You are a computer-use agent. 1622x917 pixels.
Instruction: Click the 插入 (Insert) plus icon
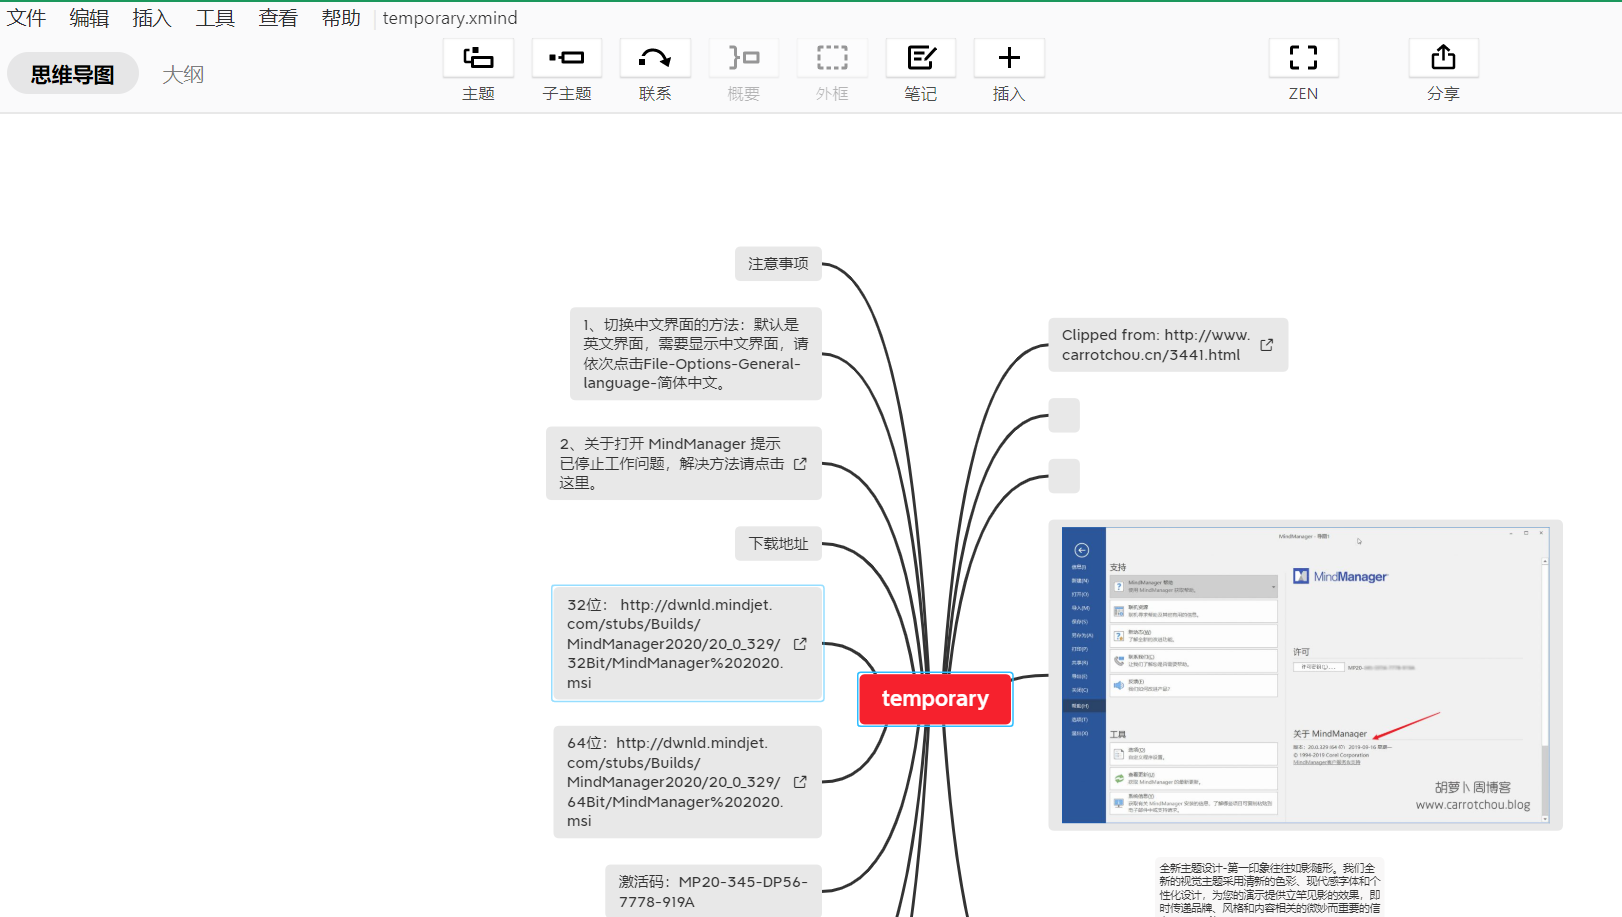(1008, 58)
